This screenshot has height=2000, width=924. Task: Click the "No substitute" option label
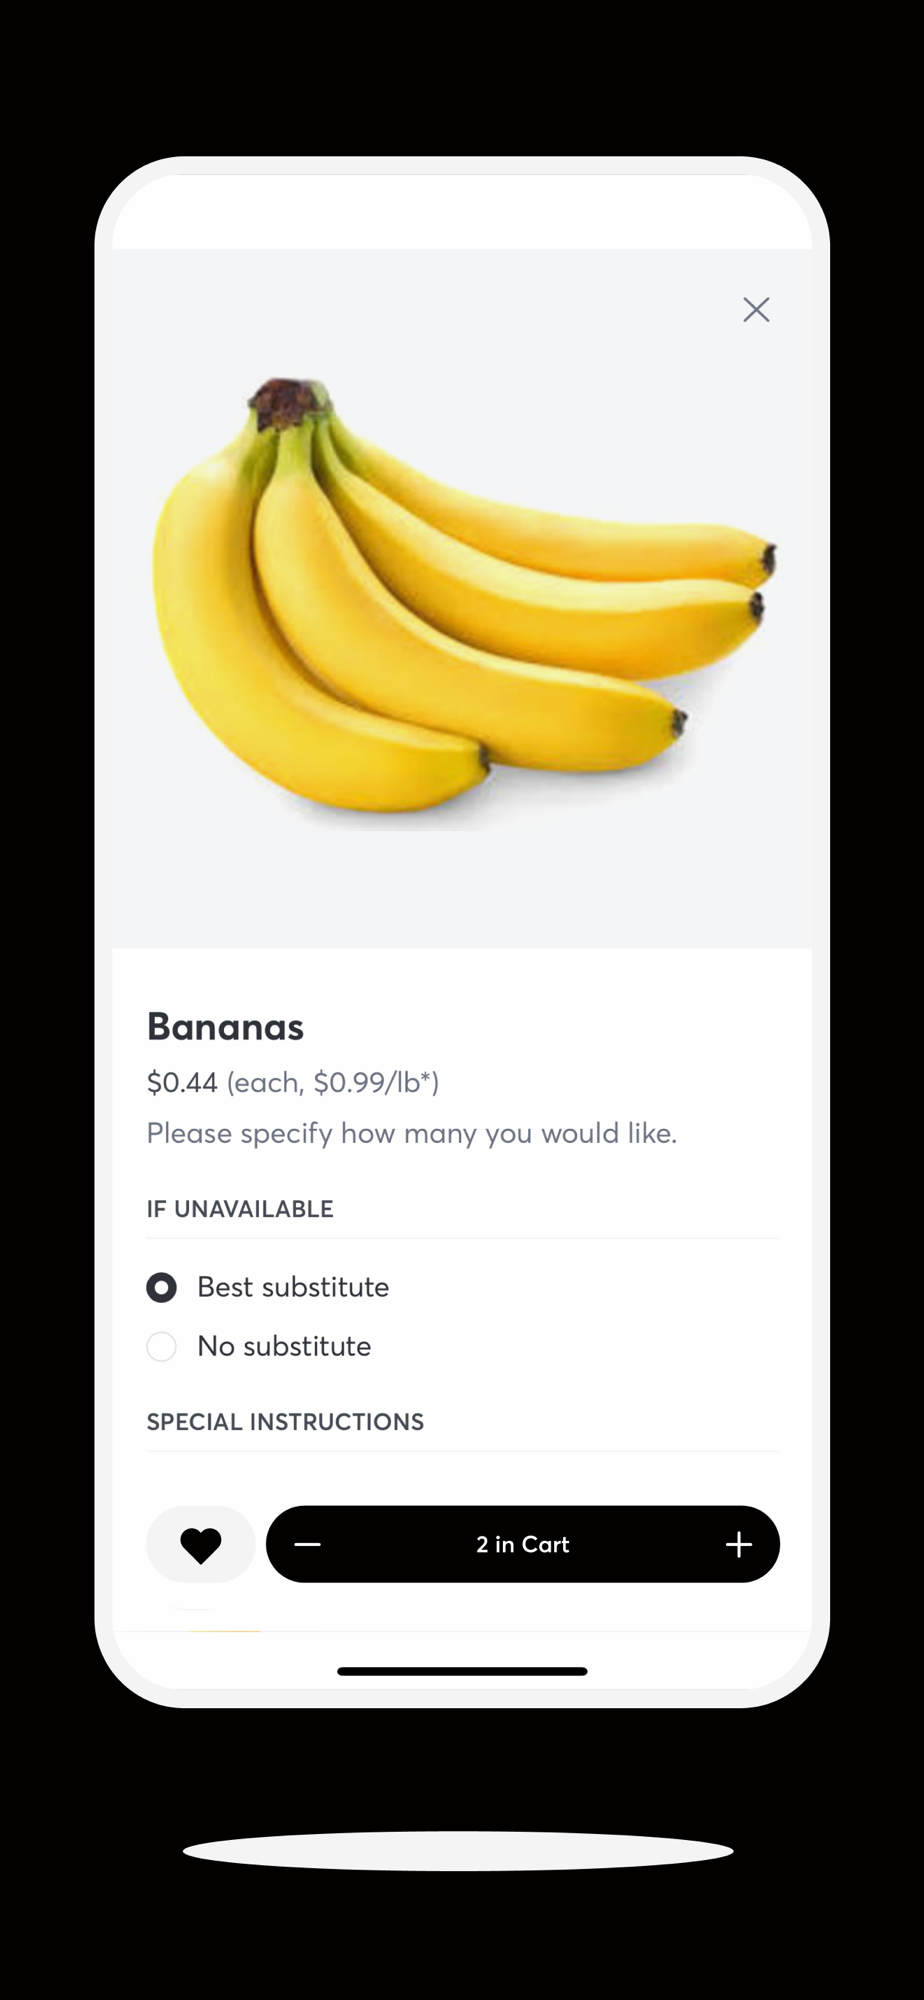284,1346
